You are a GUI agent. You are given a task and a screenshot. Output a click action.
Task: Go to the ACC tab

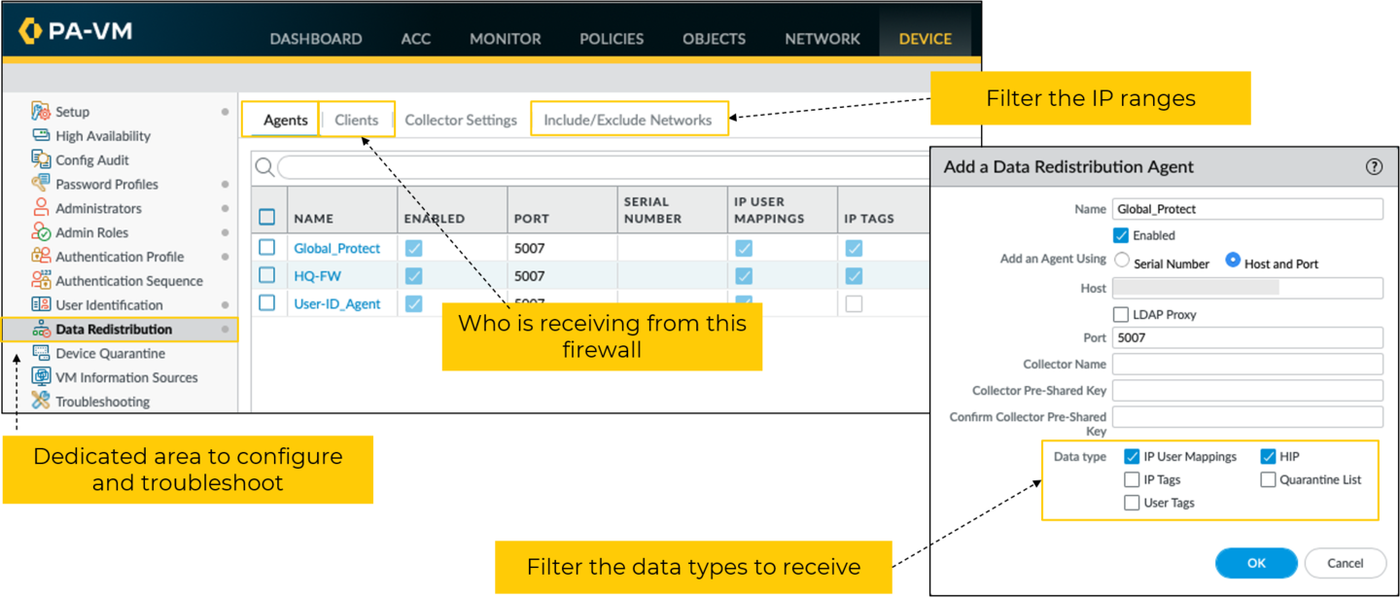(416, 39)
